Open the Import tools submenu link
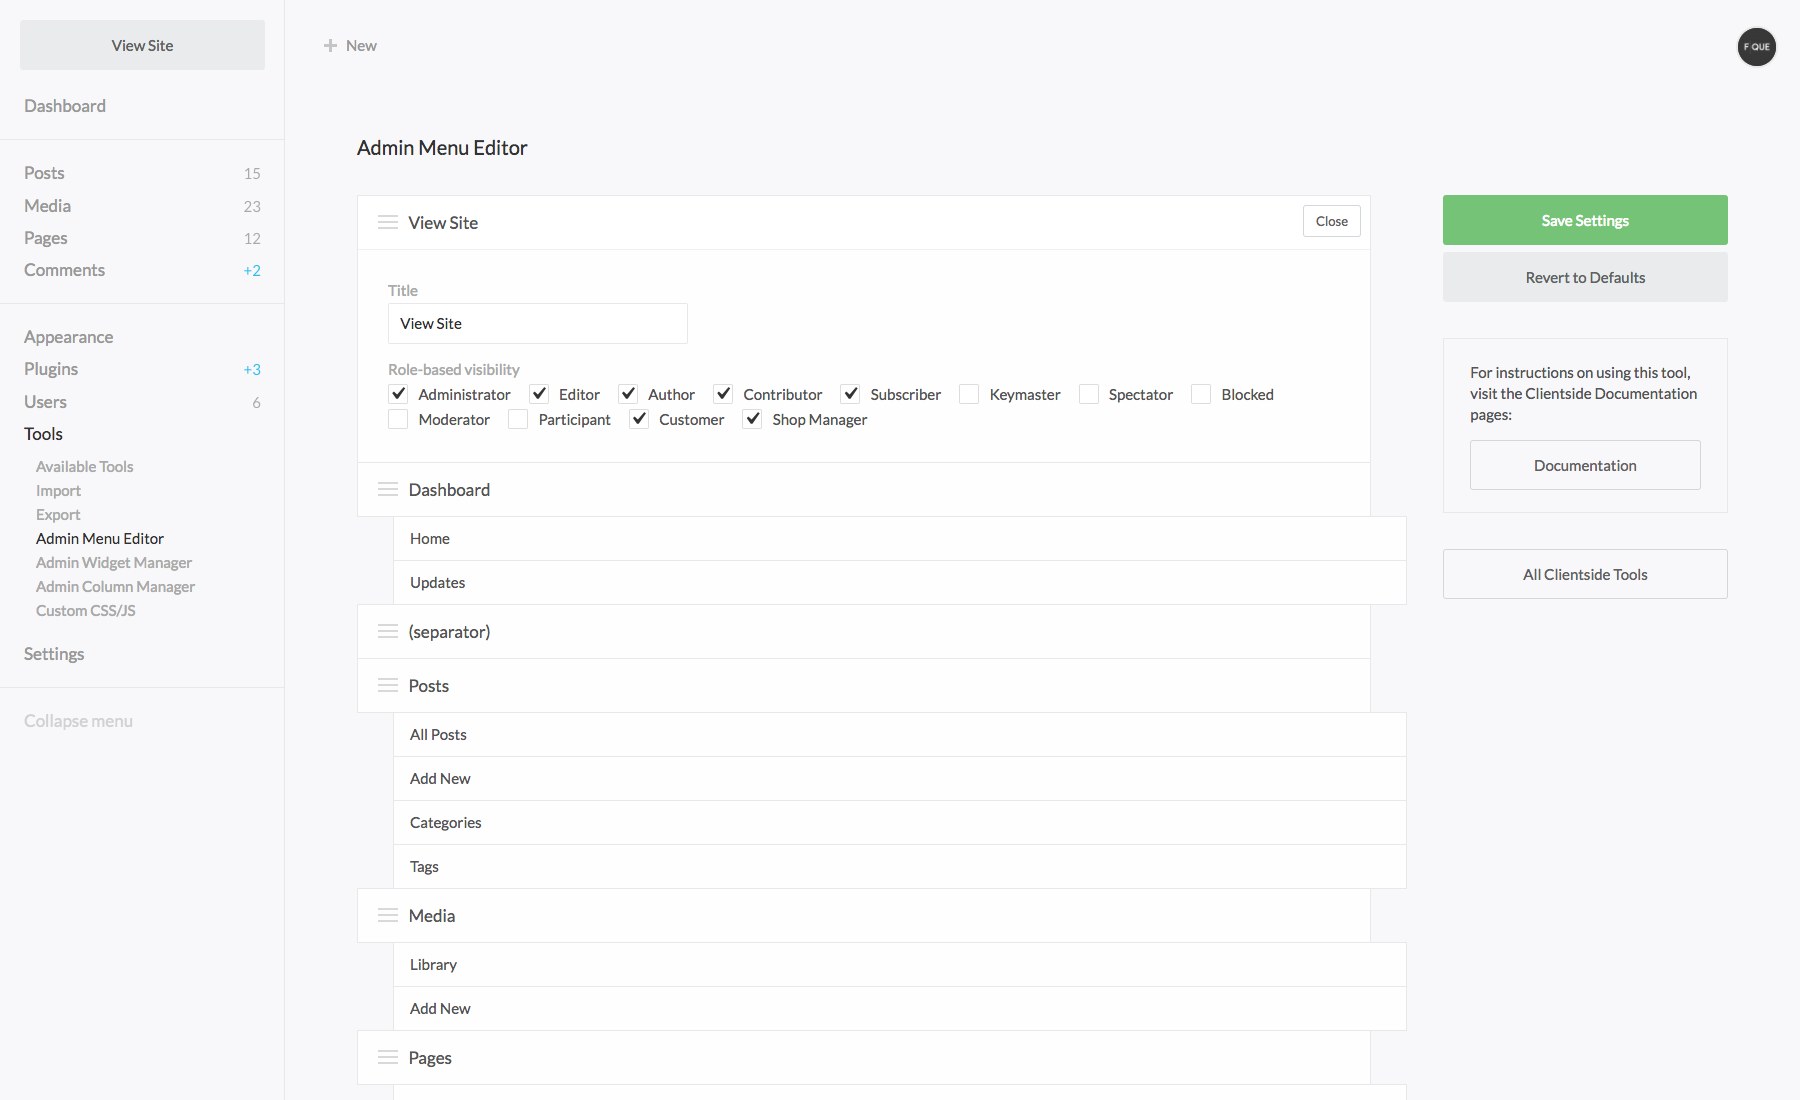Viewport: 1800px width, 1100px height. pos(58,490)
